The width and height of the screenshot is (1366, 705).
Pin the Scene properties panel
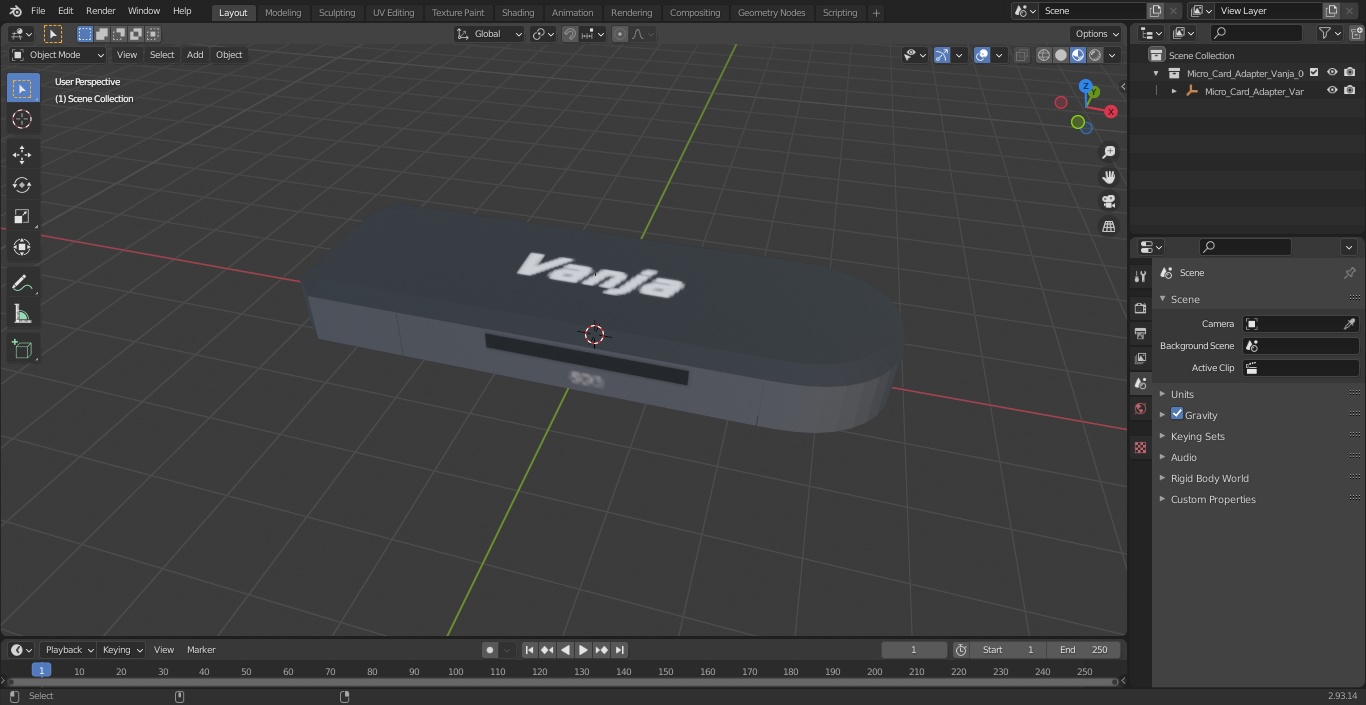(x=1349, y=273)
